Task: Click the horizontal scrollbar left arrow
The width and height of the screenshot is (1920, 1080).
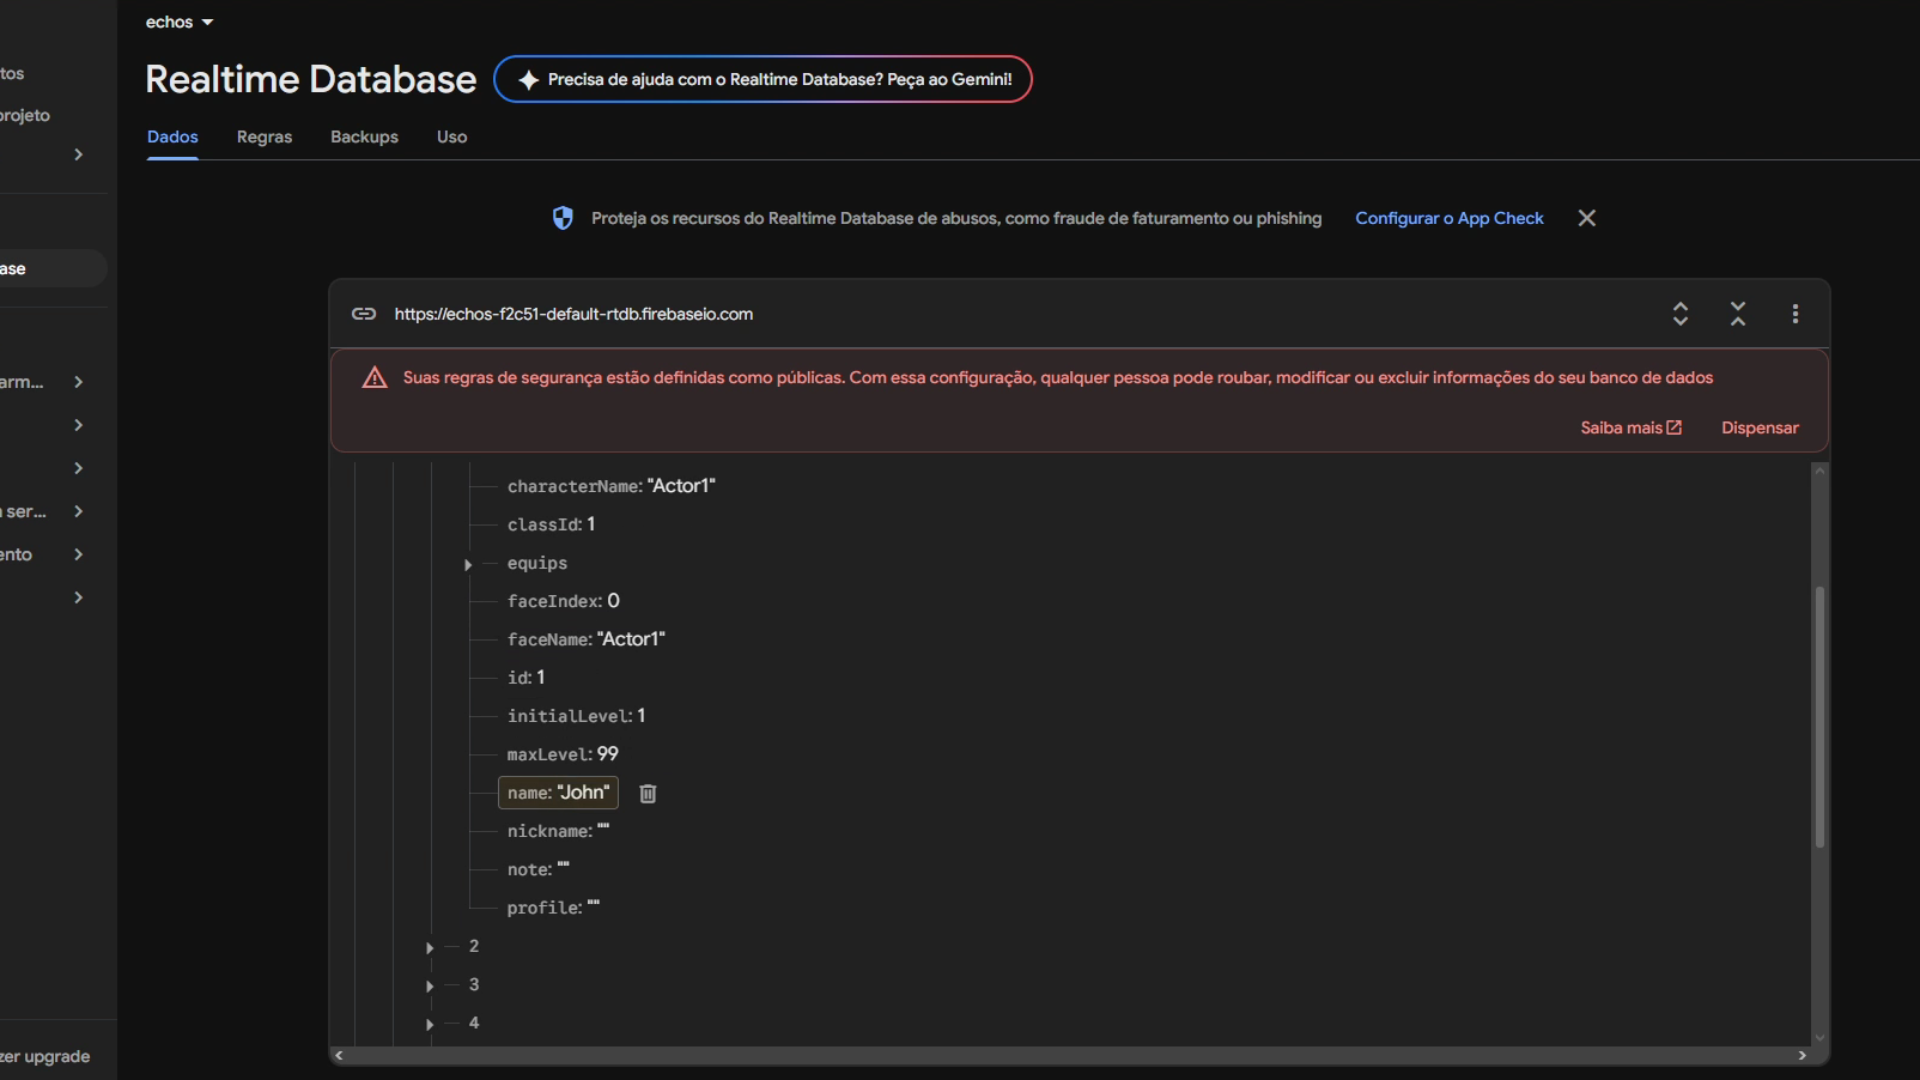Action: pos(339,1055)
